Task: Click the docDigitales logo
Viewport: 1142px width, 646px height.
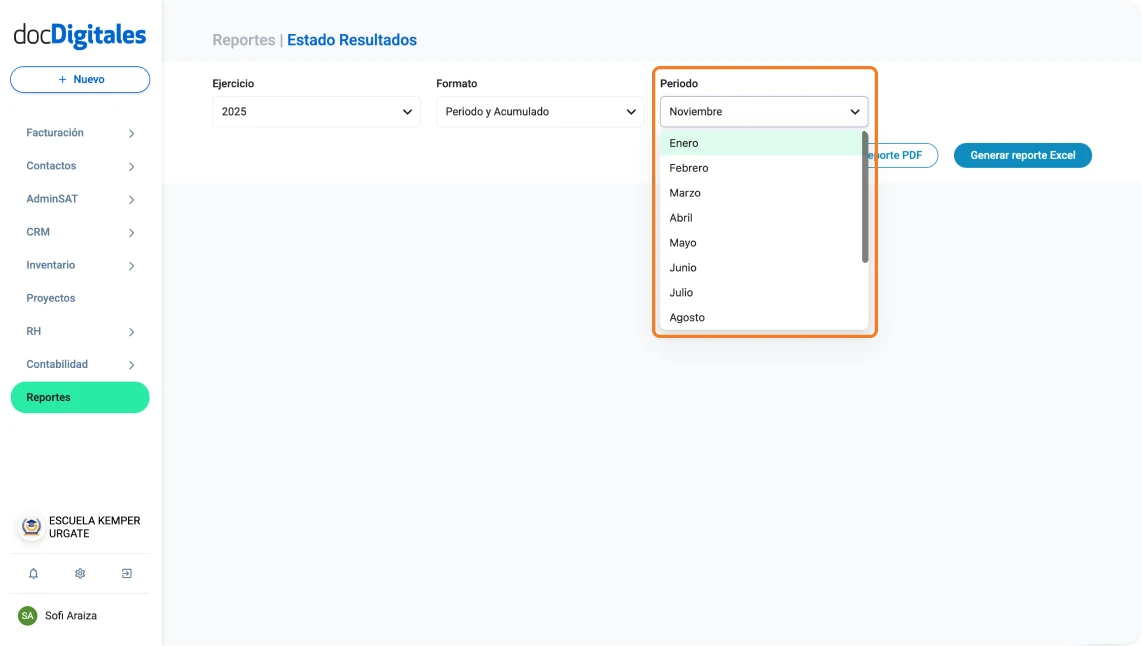Action: click(80, 36)
